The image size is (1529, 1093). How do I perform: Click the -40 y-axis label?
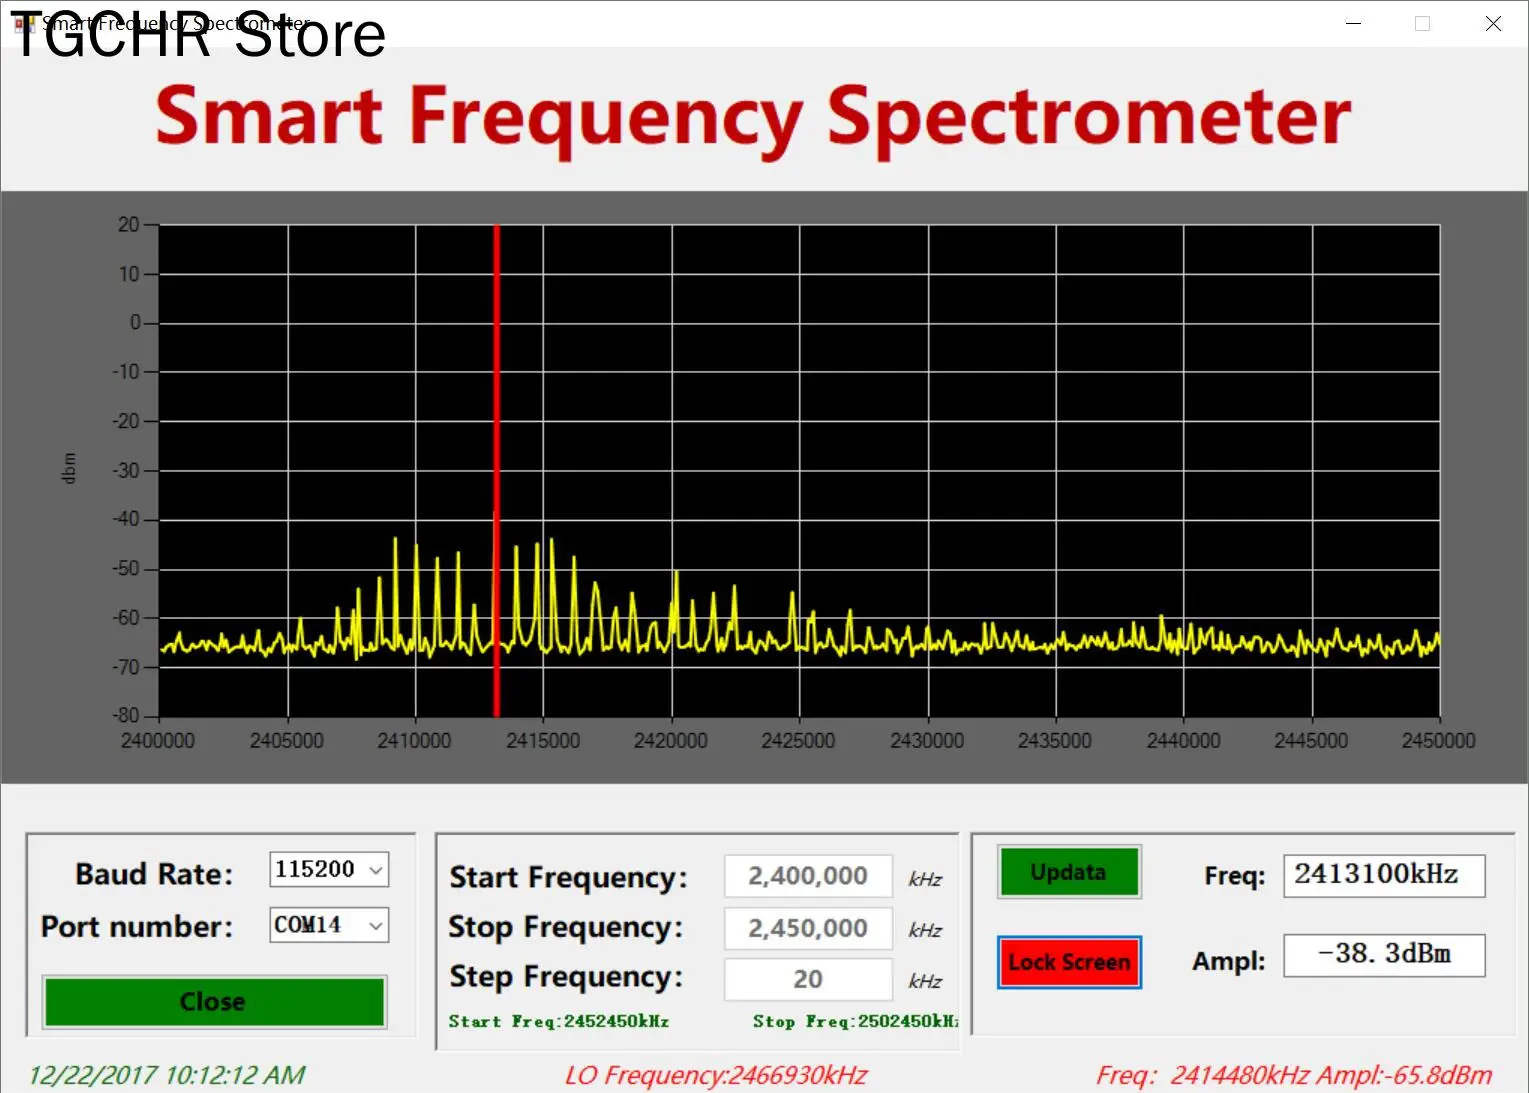pyautogui.click(x=126, y=519)
